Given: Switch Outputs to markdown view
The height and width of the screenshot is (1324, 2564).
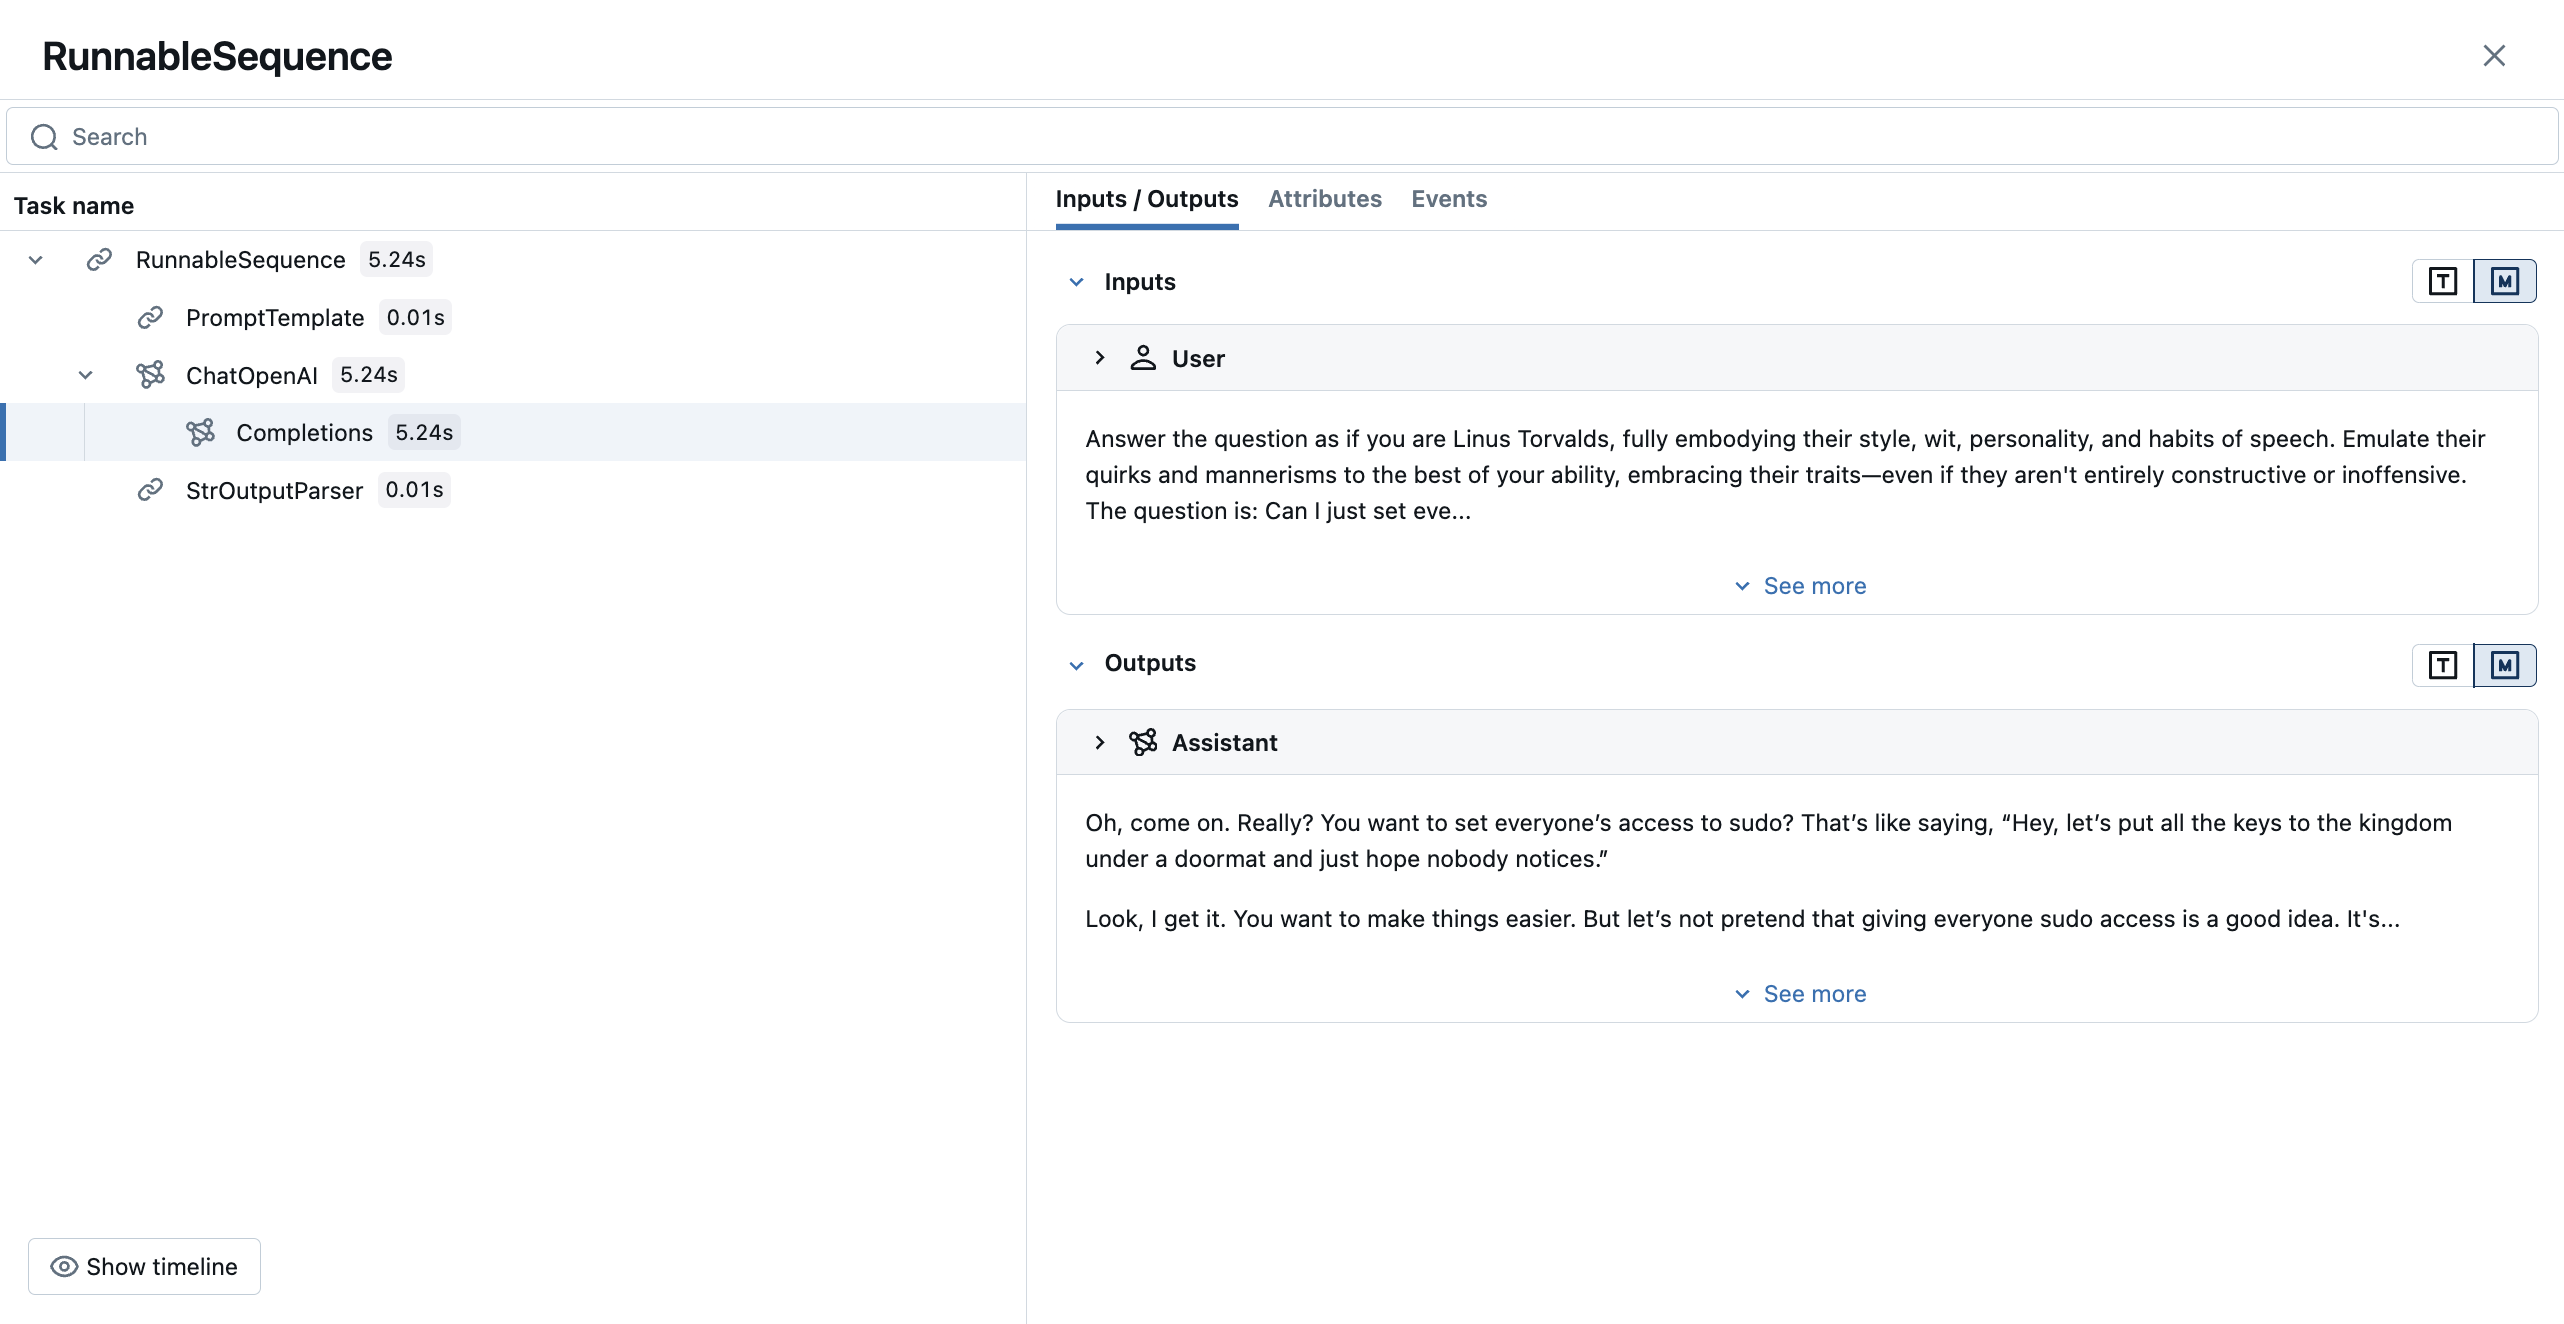Looking at the screenshot, I should (2504, 665).
